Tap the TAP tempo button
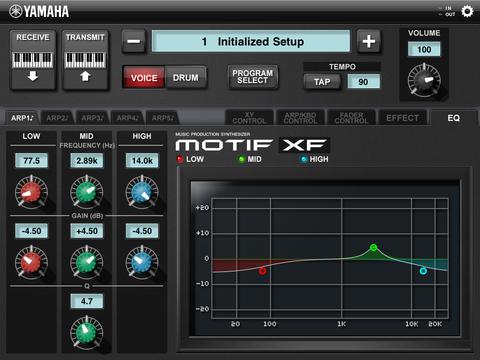The width and height of the screenshot is (480, 360). [x=322, y=82]
